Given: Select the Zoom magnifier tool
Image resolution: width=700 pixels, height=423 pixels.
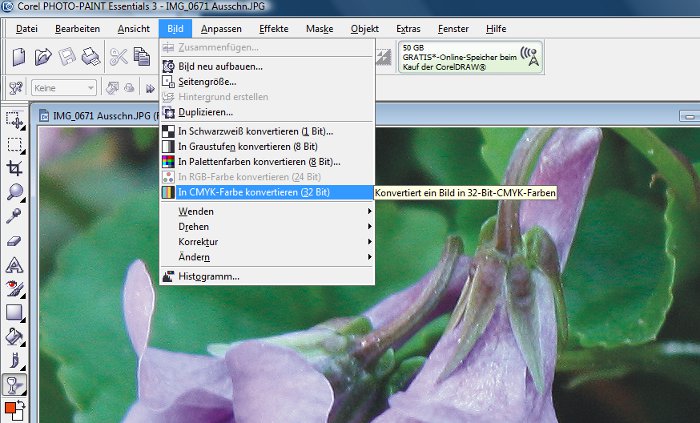Looking at the screenshot, I should pos(15,192).
